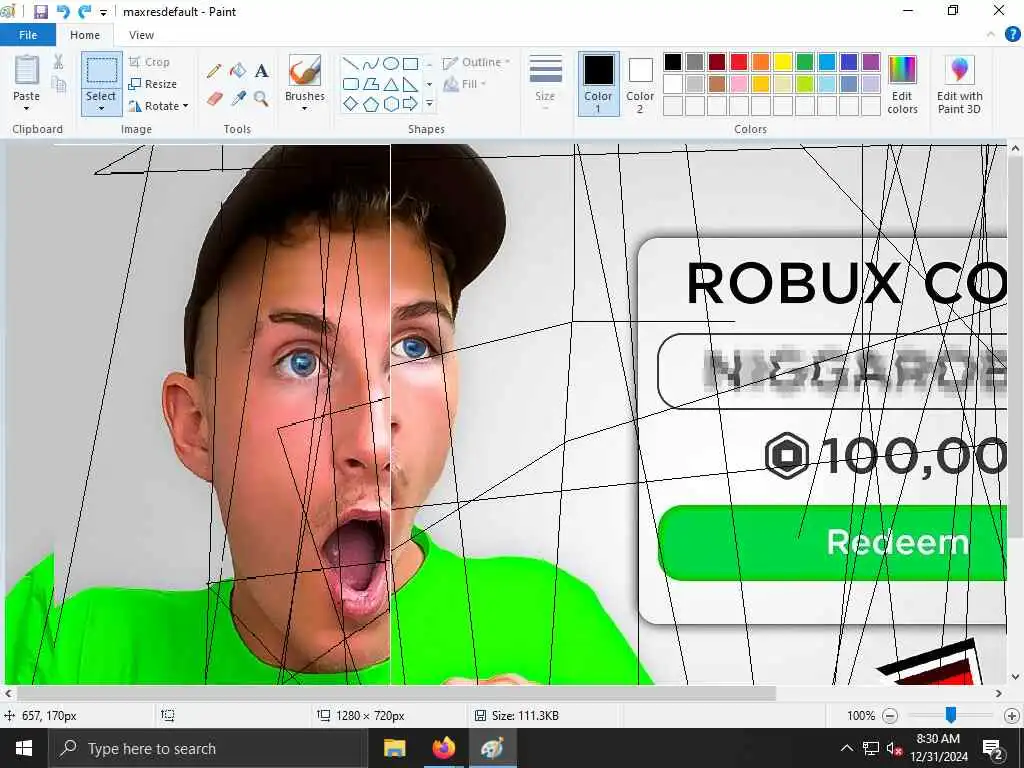Open the Customize Quick Access Toolbar arrow
Image resolution: width=1024 pixels, height=768 pixels.
103,12
